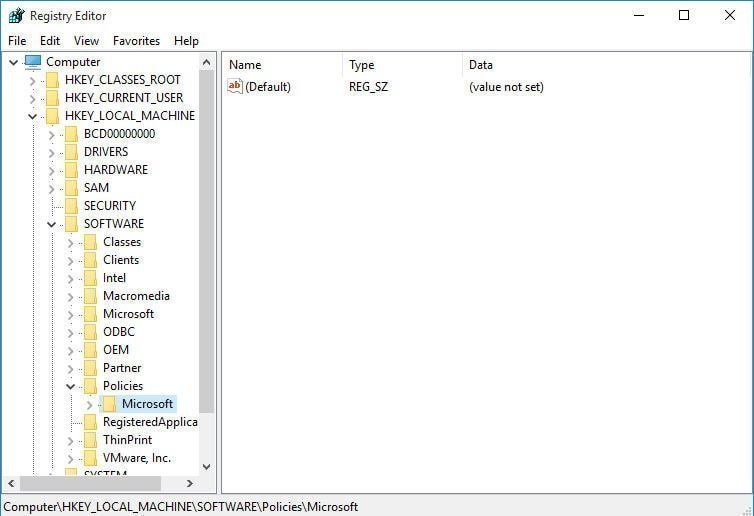Click the HARDWARE folder icon

click(71, 170)
